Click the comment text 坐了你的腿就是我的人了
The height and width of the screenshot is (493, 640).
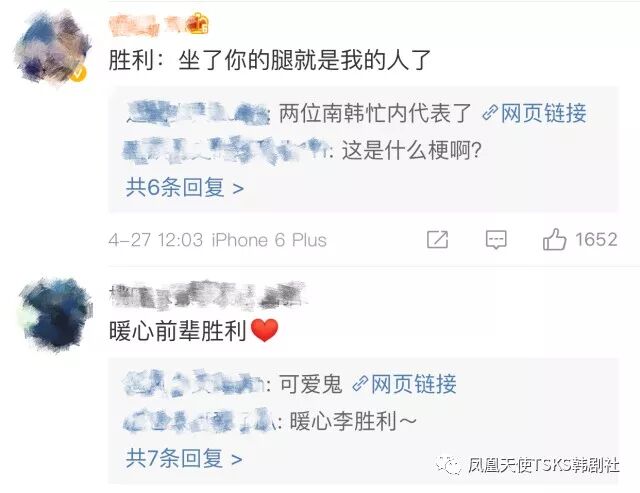304,60
